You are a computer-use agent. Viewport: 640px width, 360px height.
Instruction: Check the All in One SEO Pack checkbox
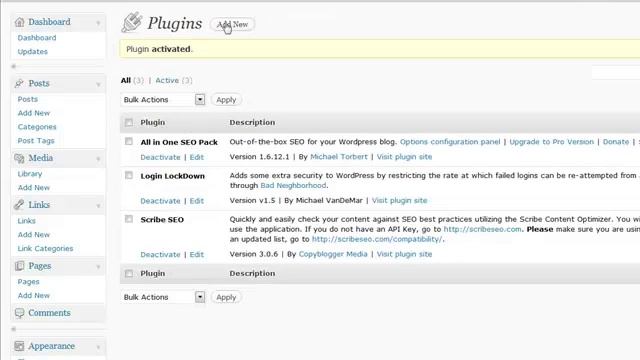pos(129,141)
